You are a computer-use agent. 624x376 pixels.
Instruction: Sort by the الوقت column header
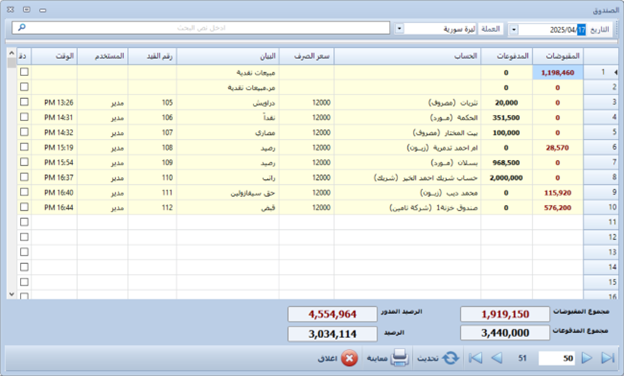pyautogui.click(x=54, y=56)
